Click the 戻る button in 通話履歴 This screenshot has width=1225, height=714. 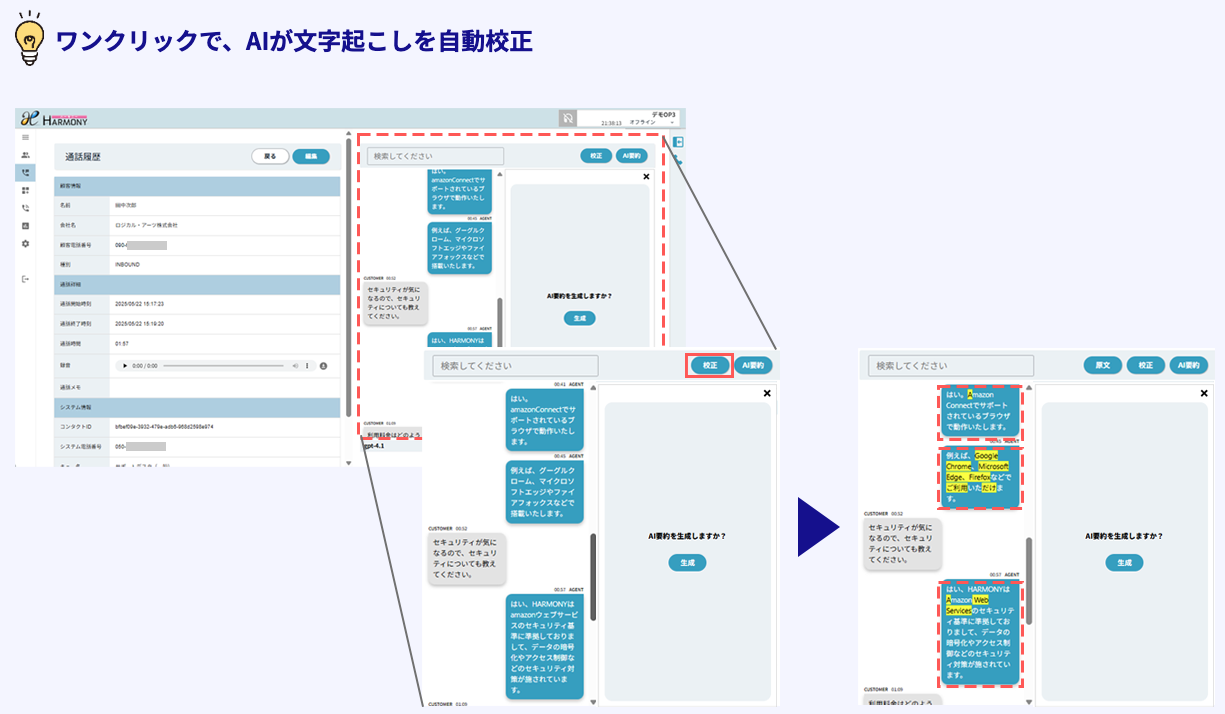coord(270,156)
